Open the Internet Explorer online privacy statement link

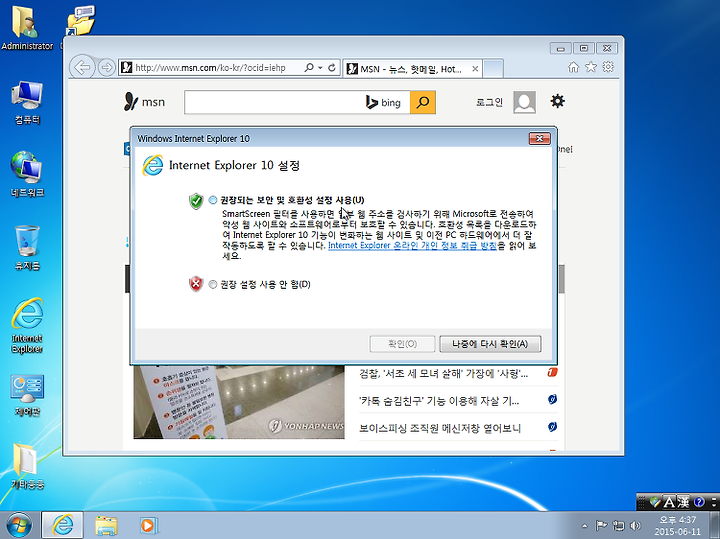[x=412, y=246]
